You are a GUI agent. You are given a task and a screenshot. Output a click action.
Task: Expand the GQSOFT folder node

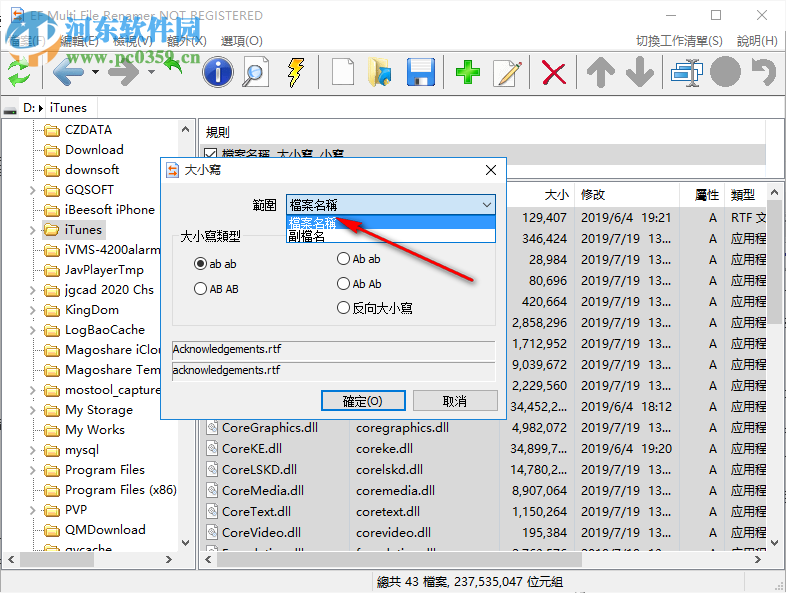click(x=33, y=190)
